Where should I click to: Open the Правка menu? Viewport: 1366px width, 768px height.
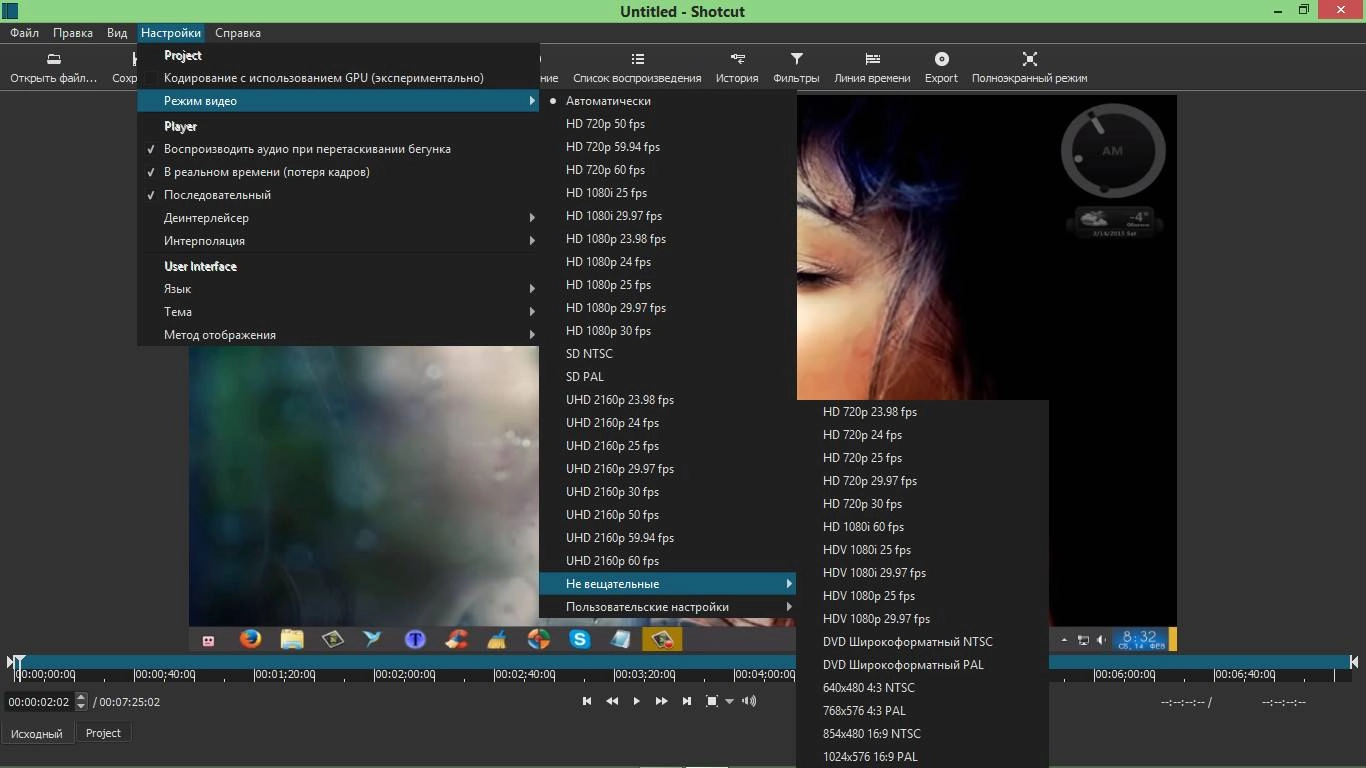pos(73,33)
